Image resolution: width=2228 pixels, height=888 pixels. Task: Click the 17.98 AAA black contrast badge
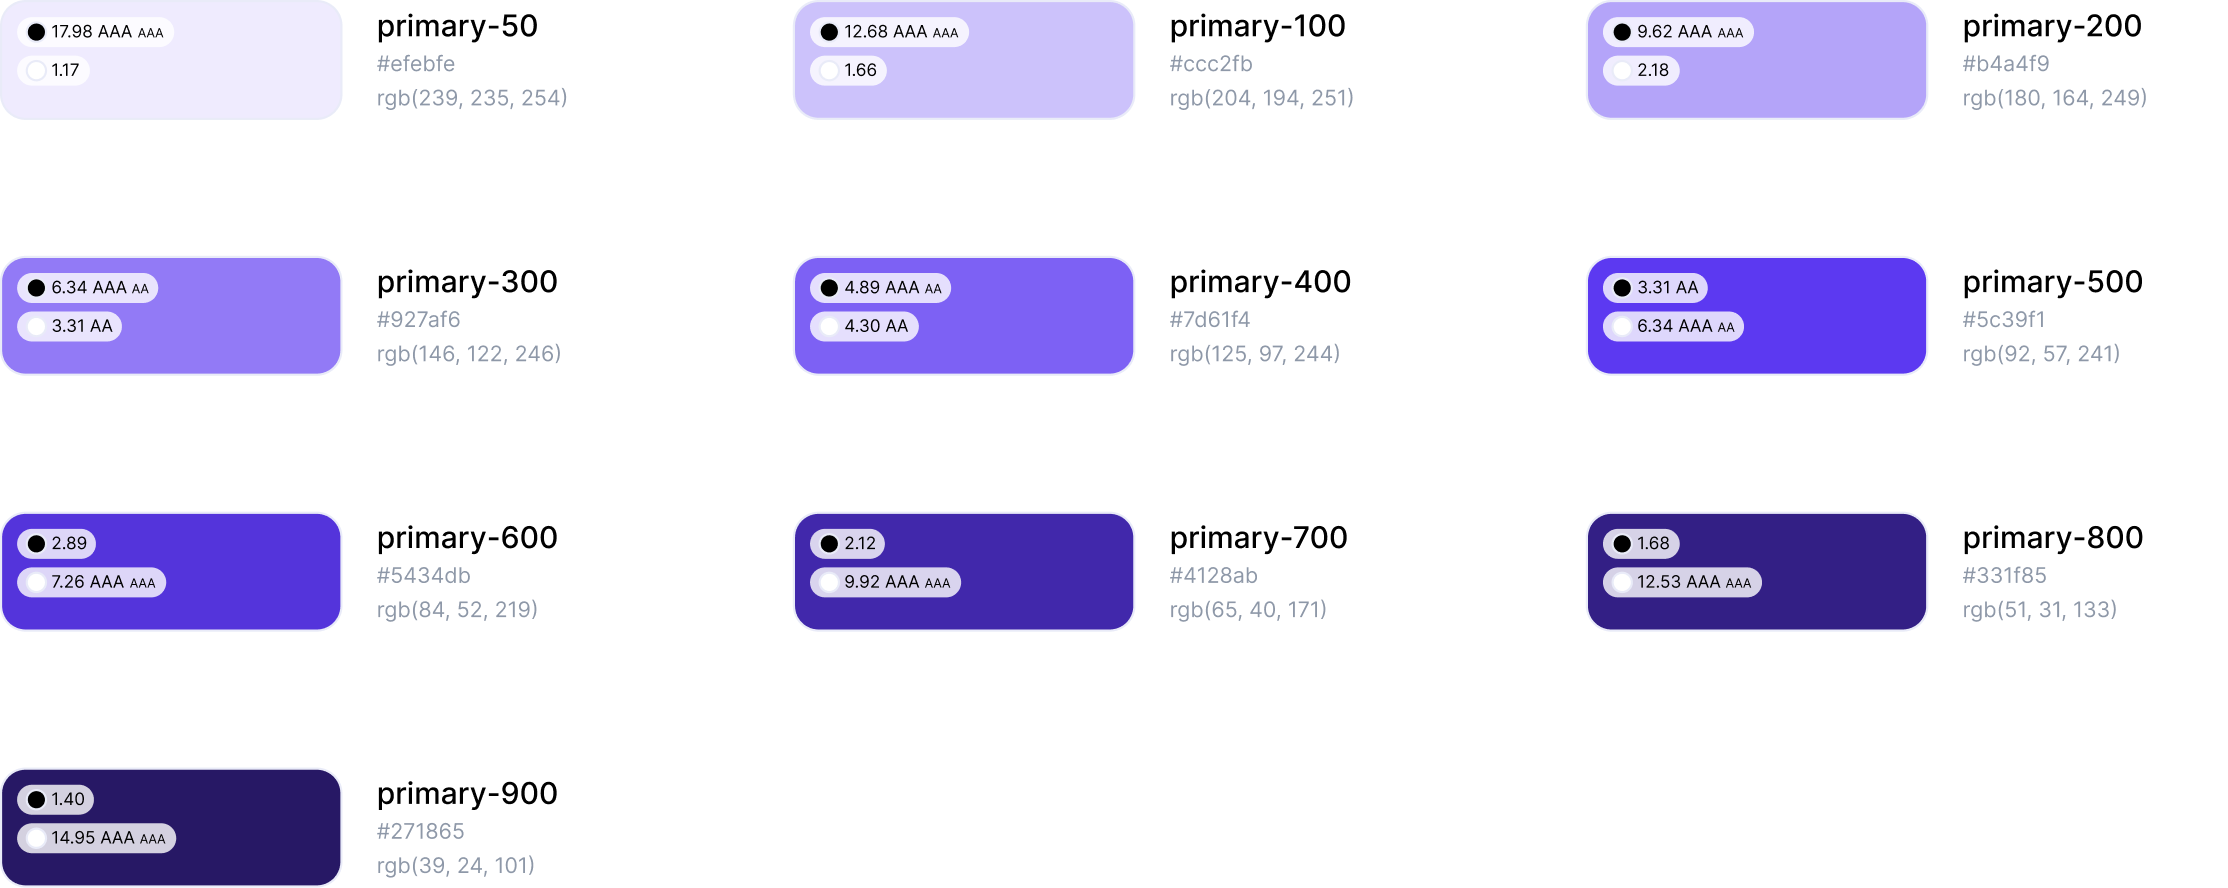(x=95, y=32)
